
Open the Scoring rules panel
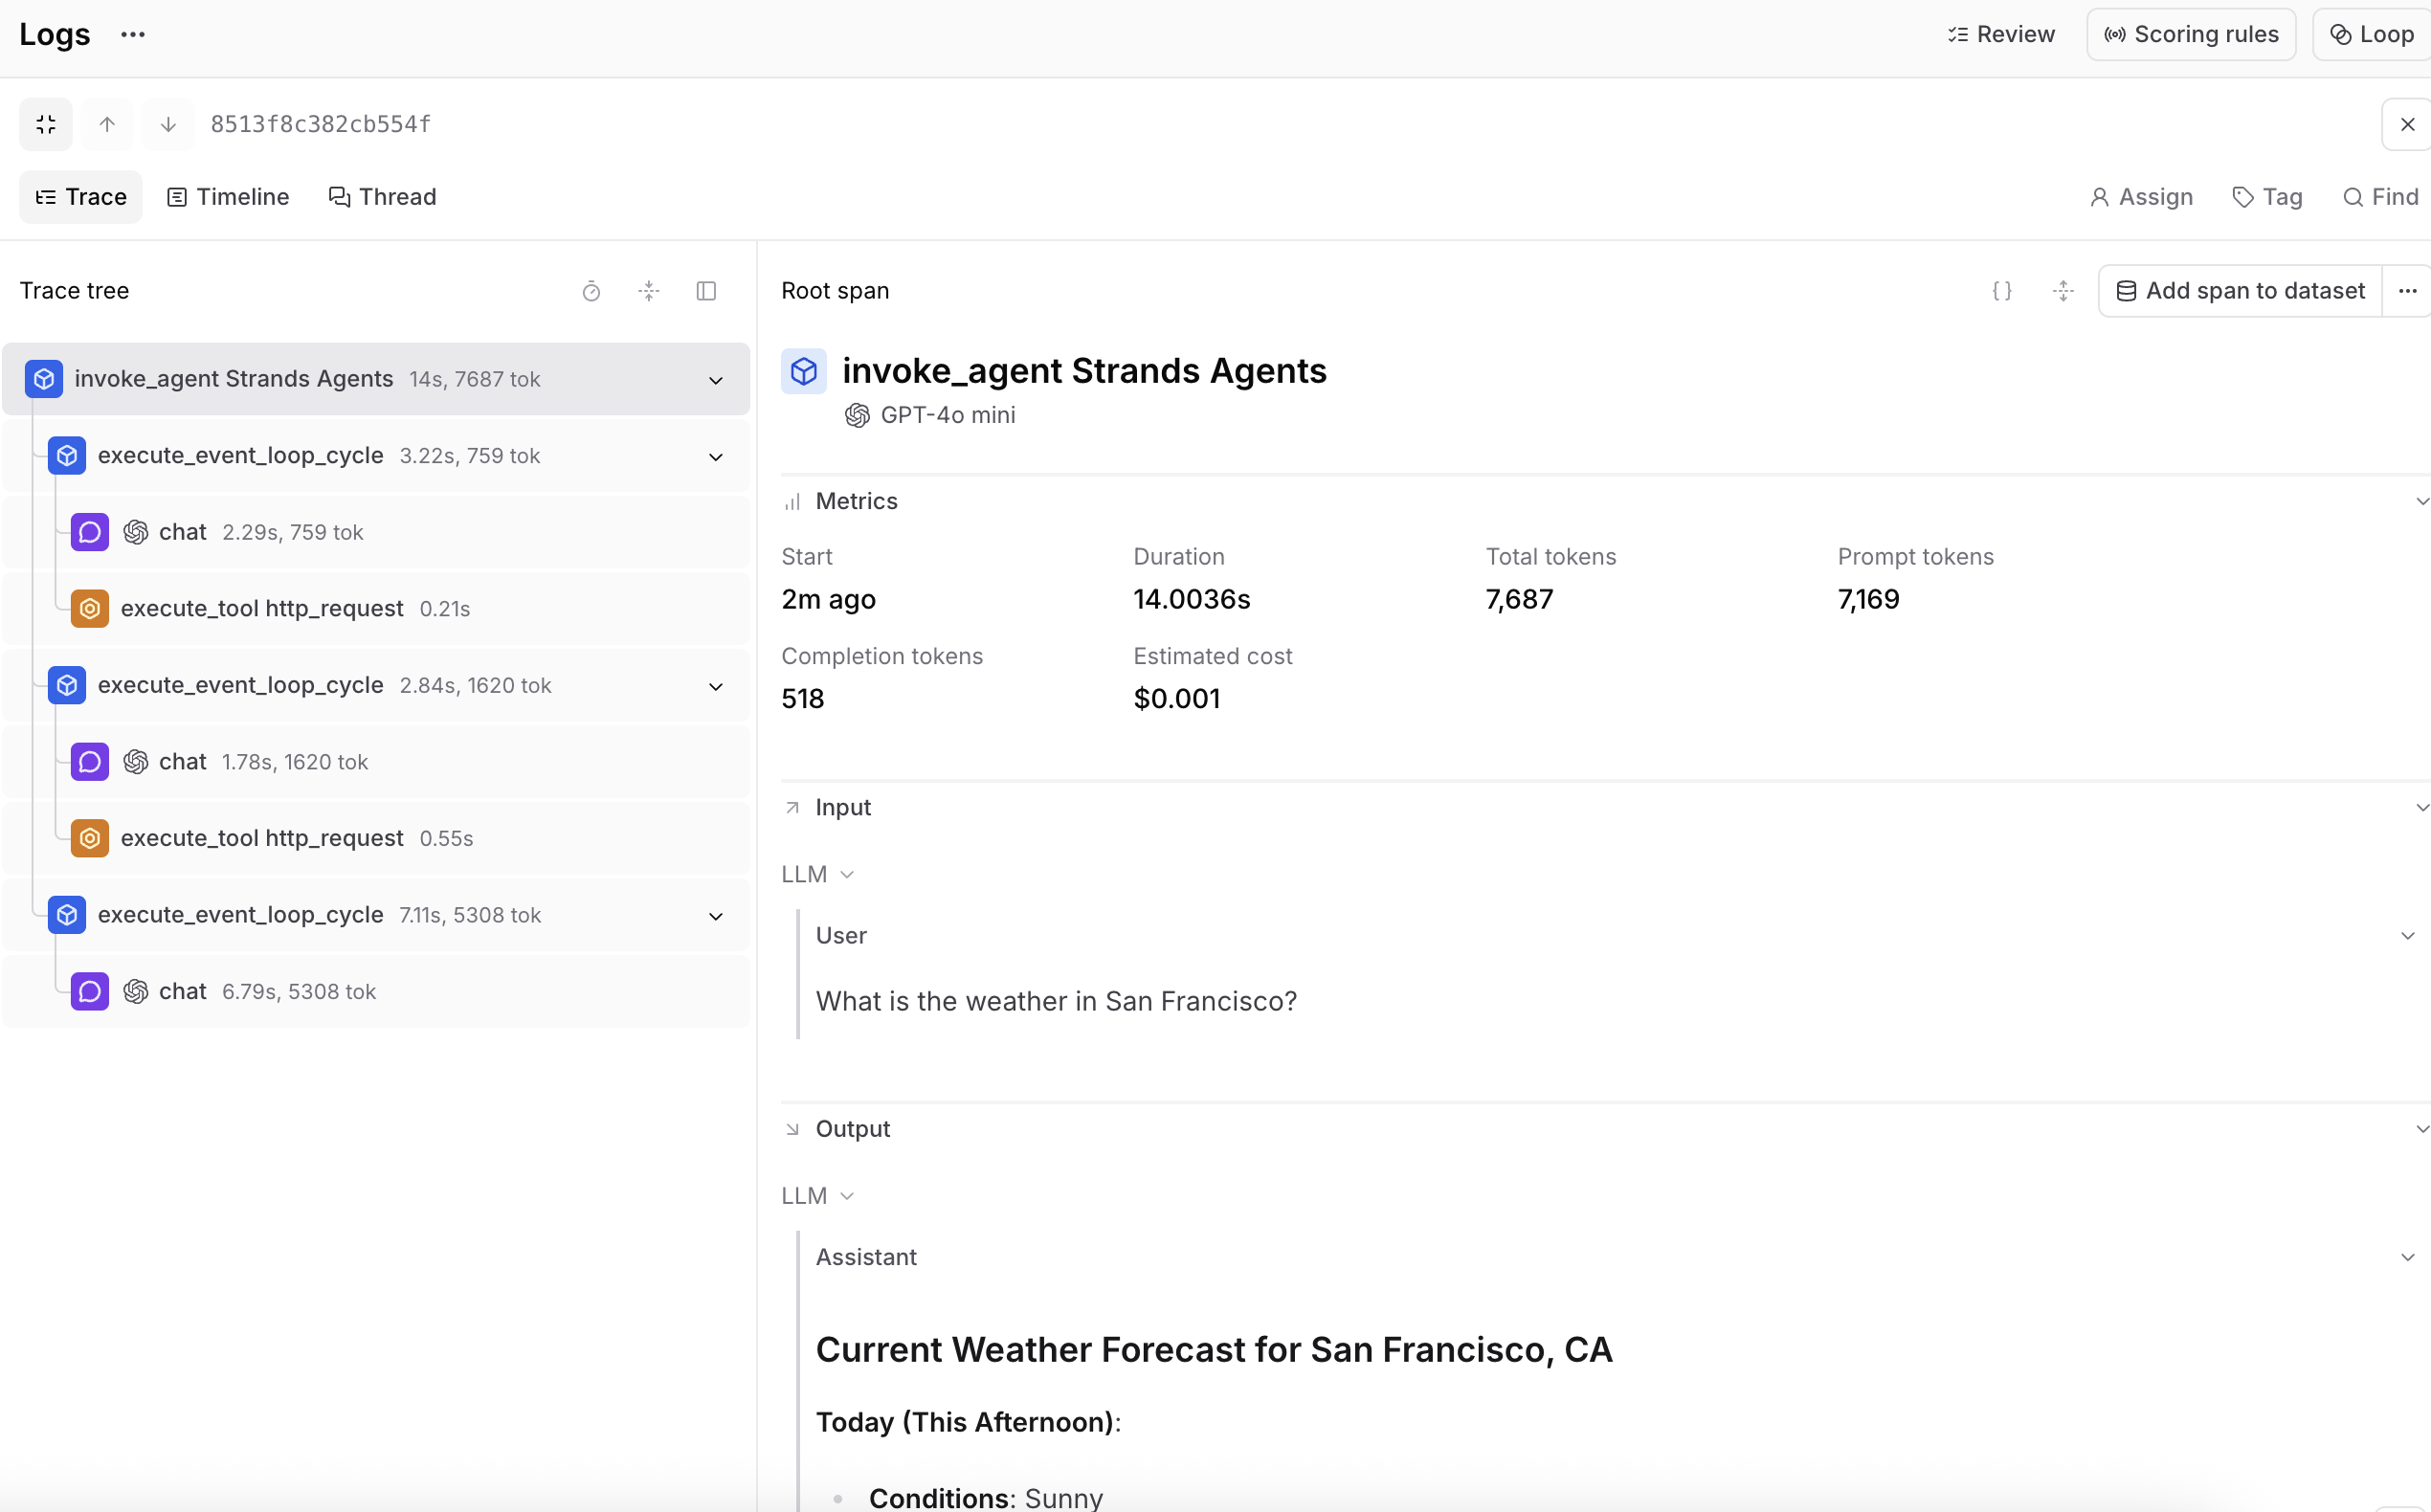pos(2191,33)
